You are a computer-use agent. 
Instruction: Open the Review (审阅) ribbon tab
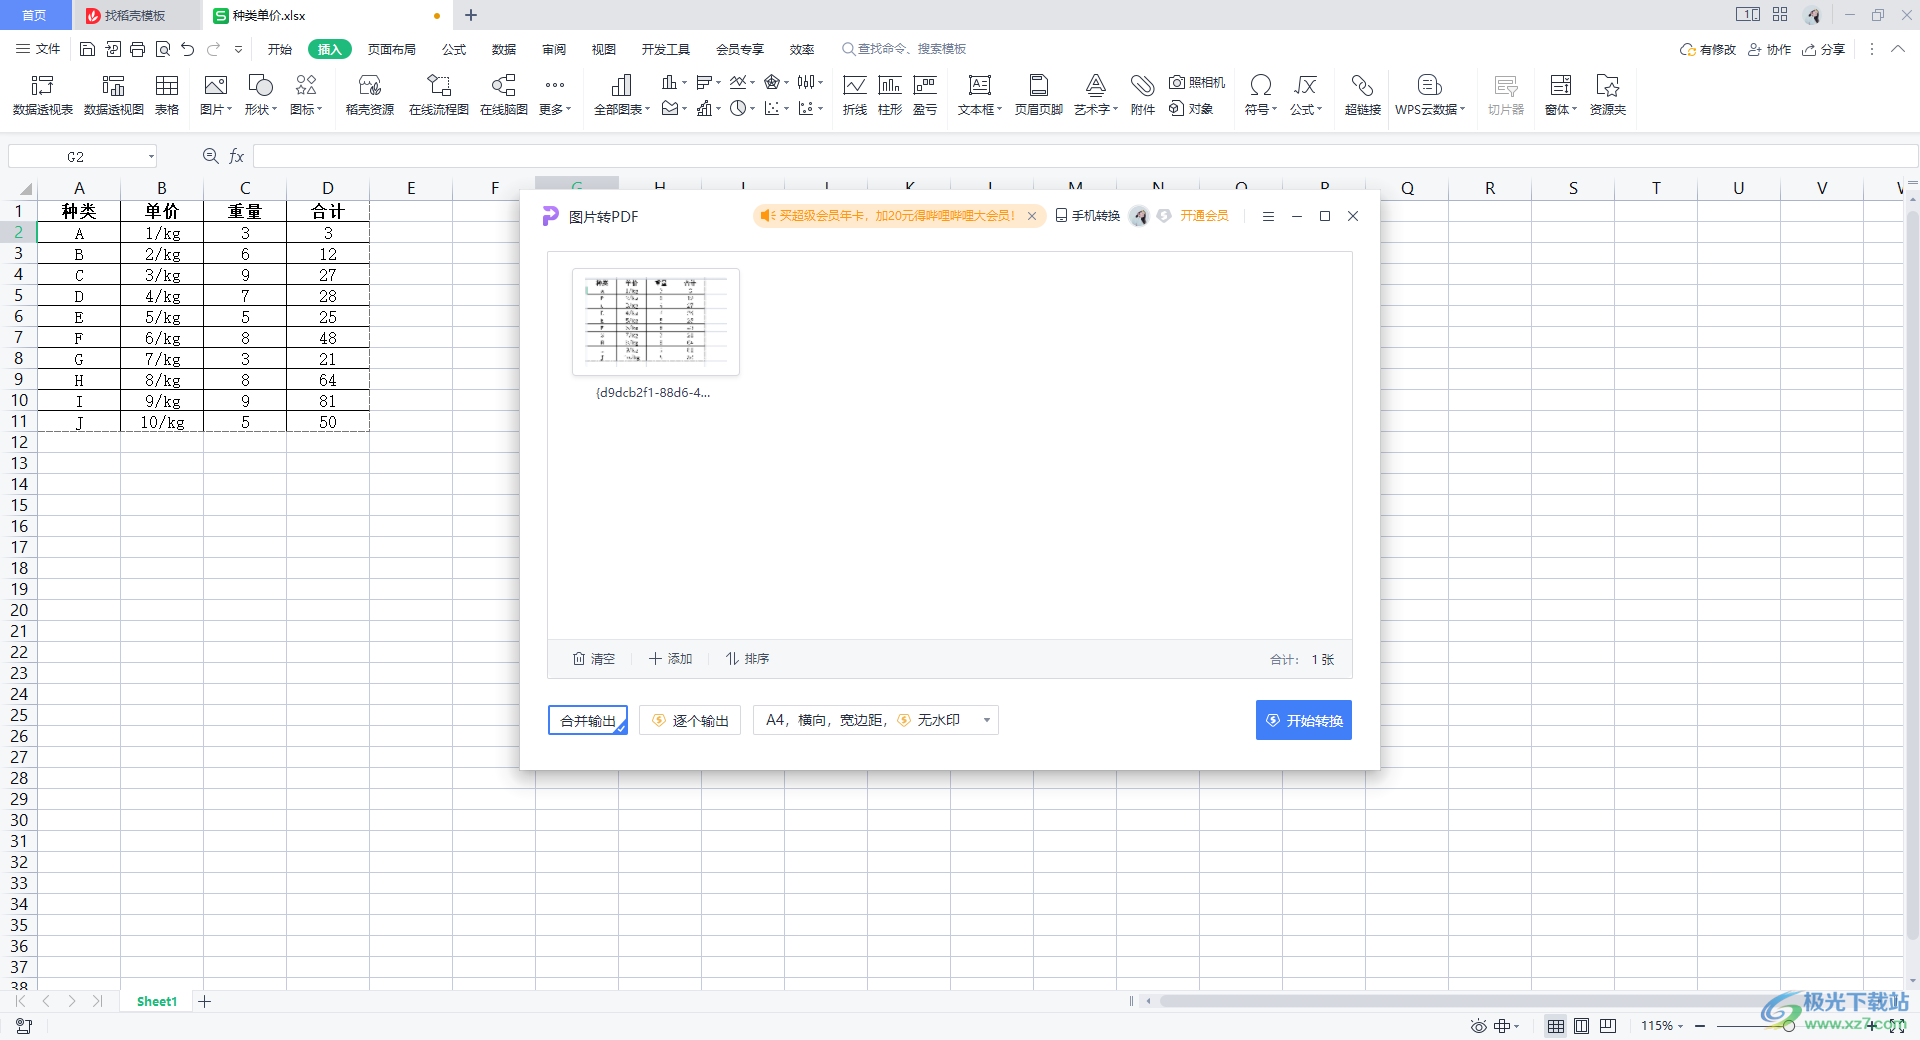tap(554, 49)
